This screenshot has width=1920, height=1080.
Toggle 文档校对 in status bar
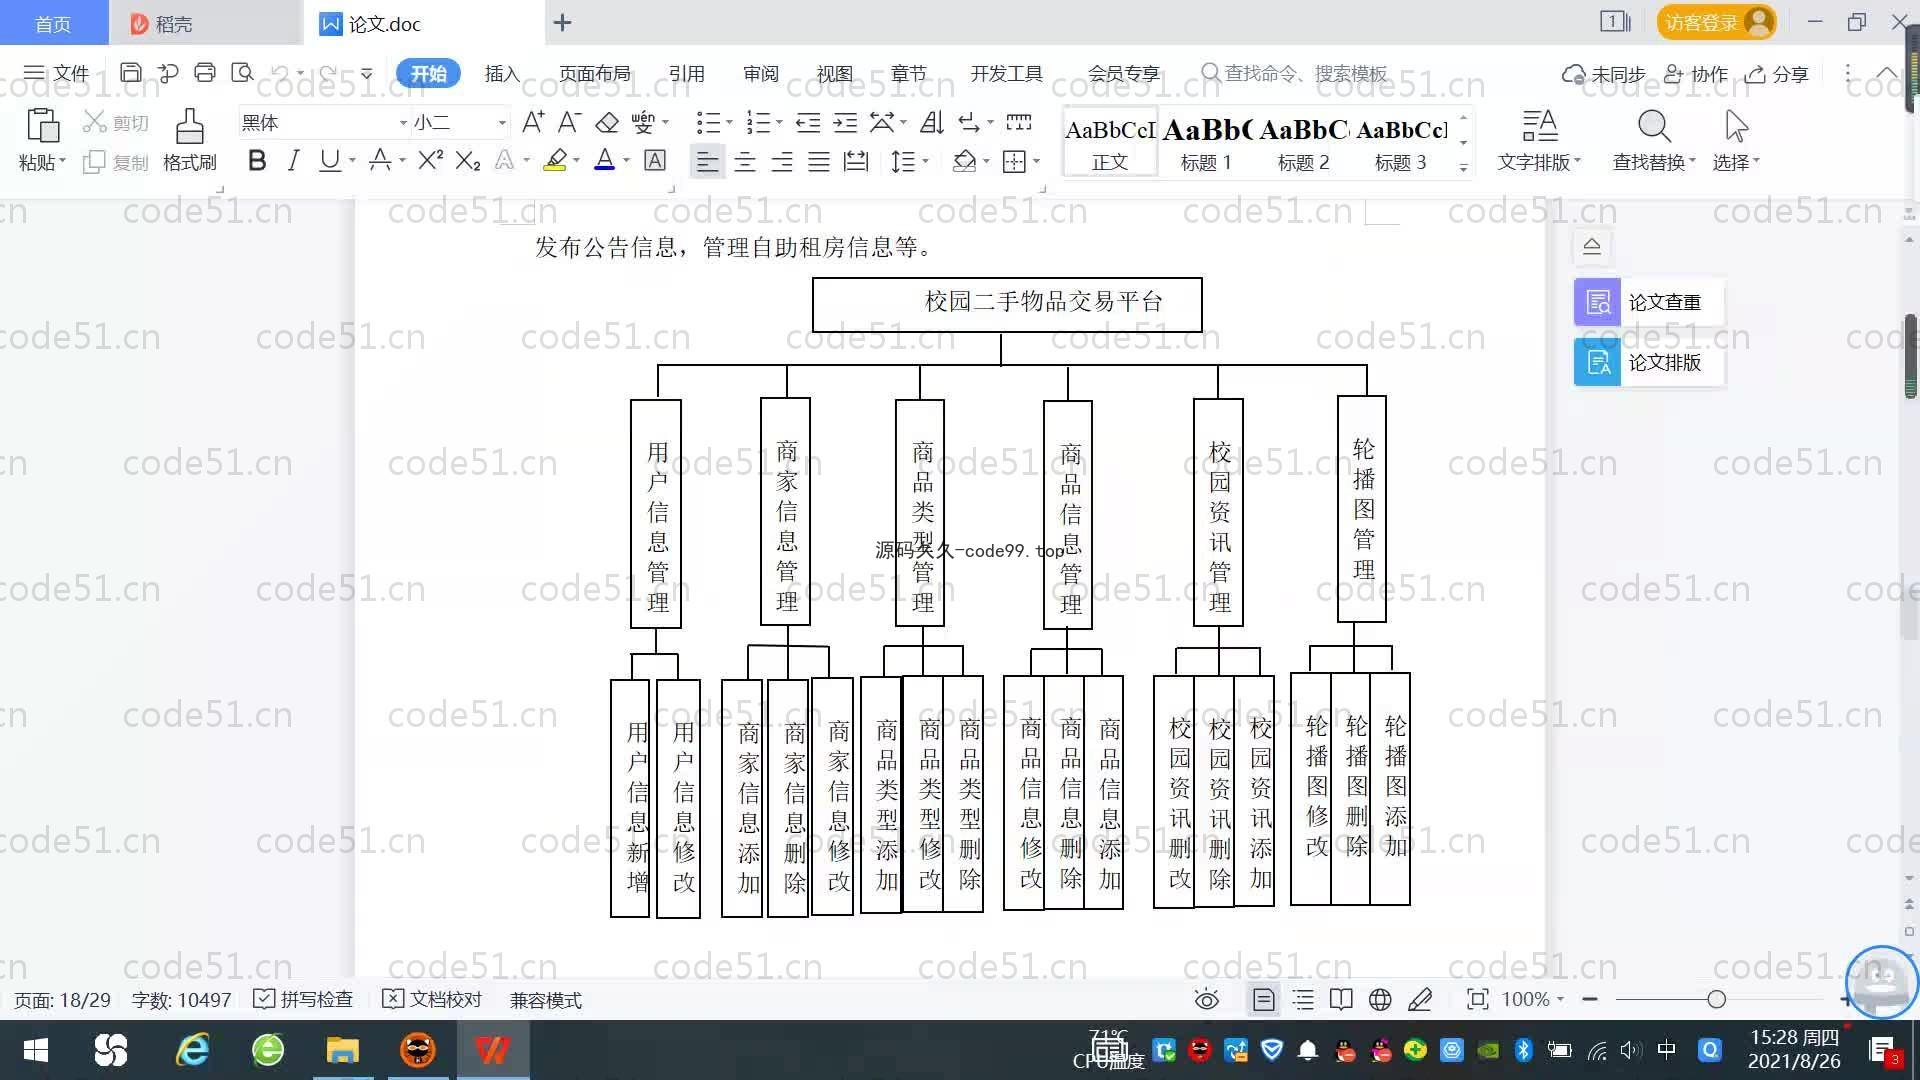pyautogui.click(x=432, y=999)
